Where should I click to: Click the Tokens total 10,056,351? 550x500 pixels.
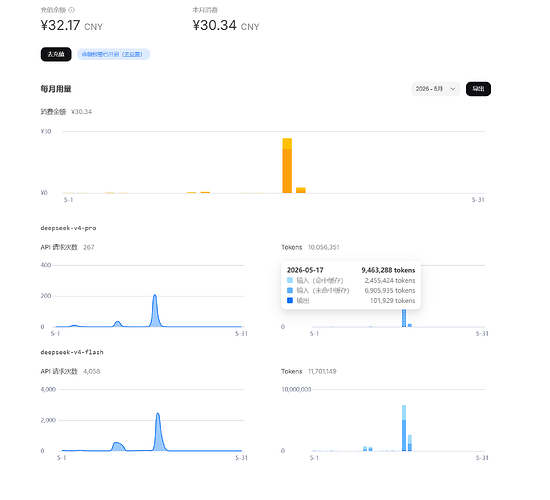(x=323, y=247)
